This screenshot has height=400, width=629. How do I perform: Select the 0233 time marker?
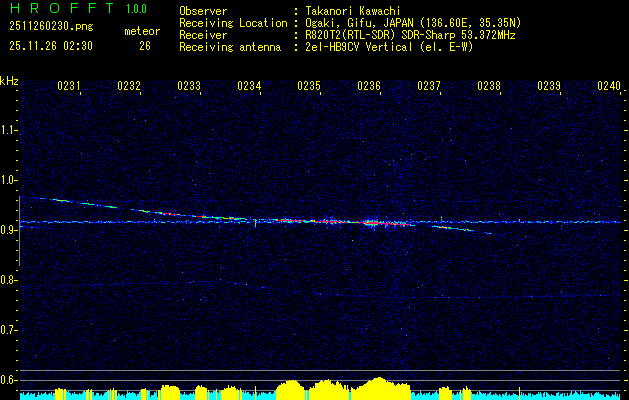pos(189,86)
